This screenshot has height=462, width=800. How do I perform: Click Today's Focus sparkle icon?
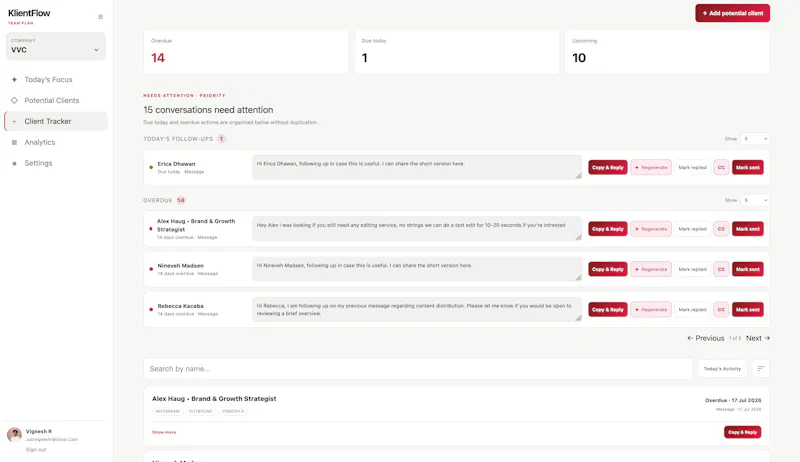pyautogui.click(x=14, y=80)
